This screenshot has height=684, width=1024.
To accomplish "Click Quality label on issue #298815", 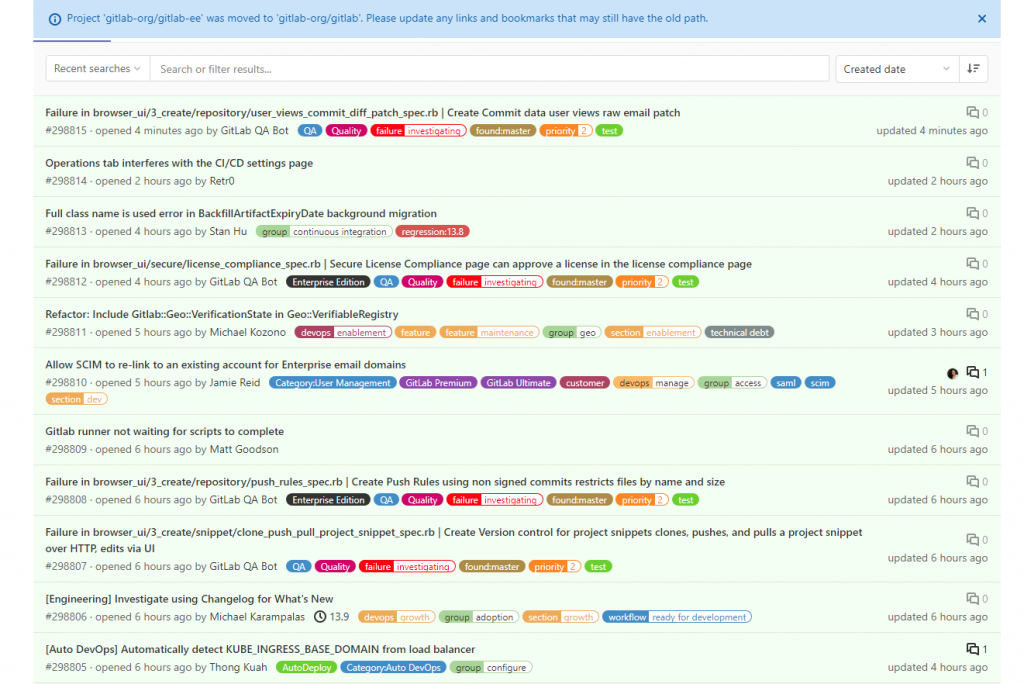I will (346, 131).
